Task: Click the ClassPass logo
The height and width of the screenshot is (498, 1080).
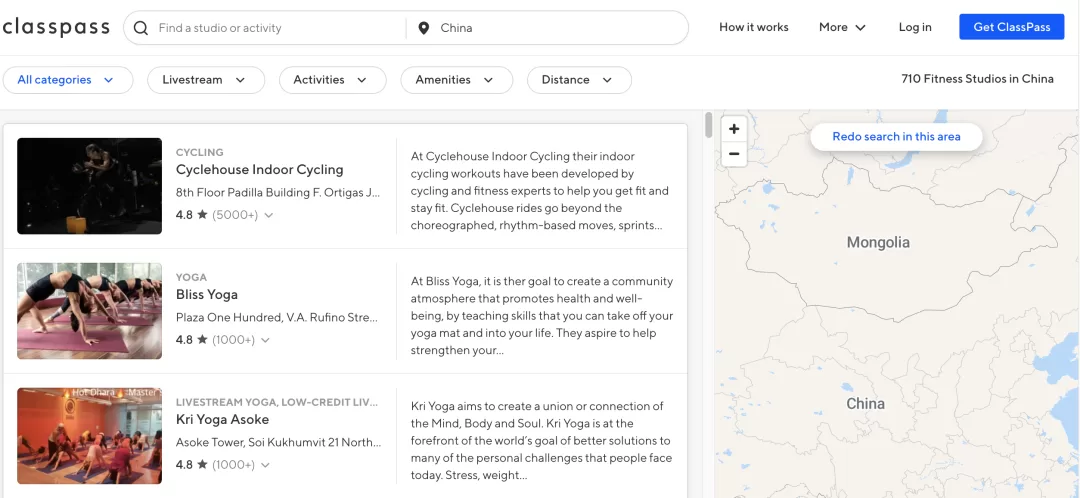Action: [x=55, y=28]
